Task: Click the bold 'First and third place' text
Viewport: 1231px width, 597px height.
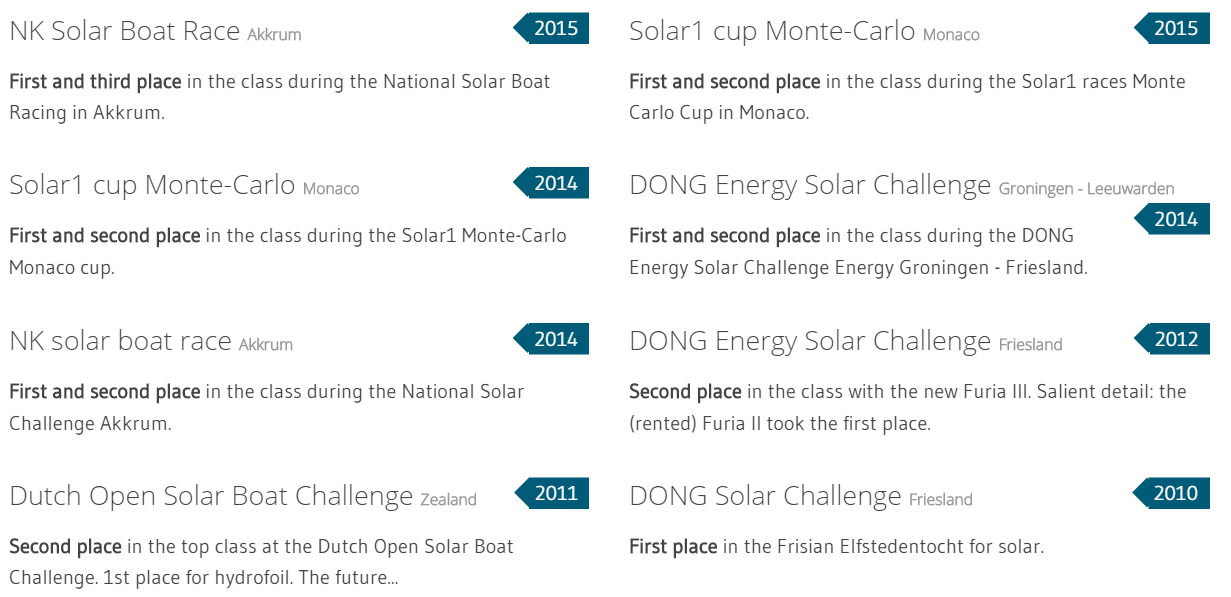Action: [x=95, y=82]
